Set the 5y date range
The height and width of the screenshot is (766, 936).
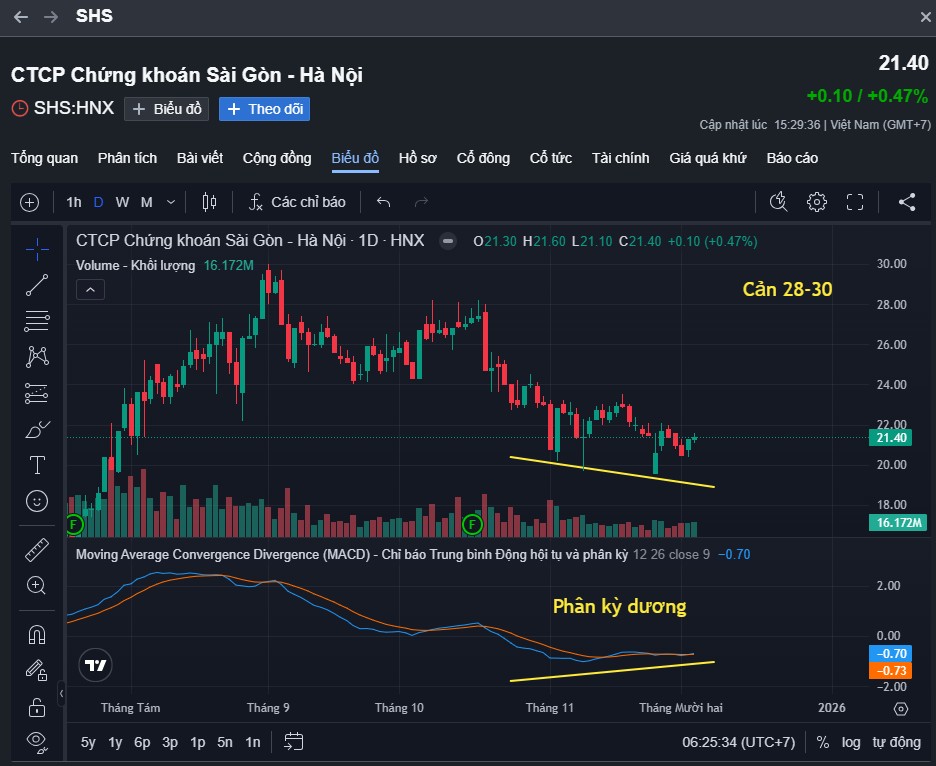pyautogui.click(x=88, y=742)
